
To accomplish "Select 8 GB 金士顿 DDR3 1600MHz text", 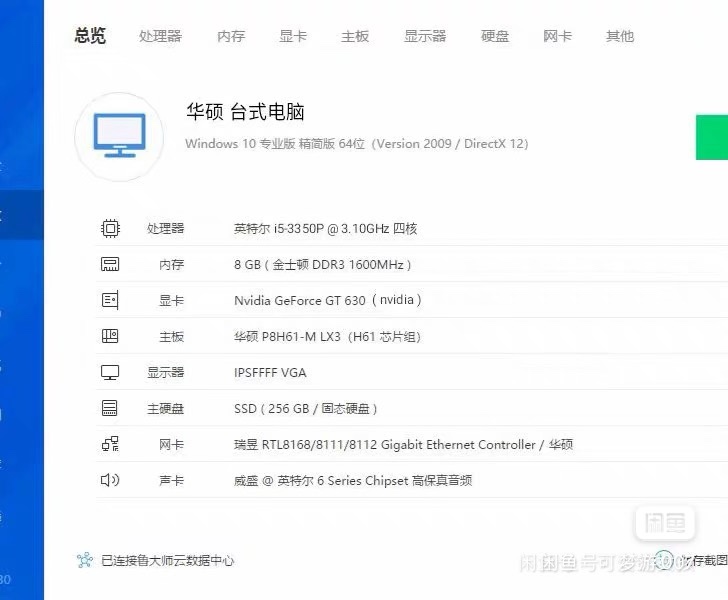I will click(323, 265).
